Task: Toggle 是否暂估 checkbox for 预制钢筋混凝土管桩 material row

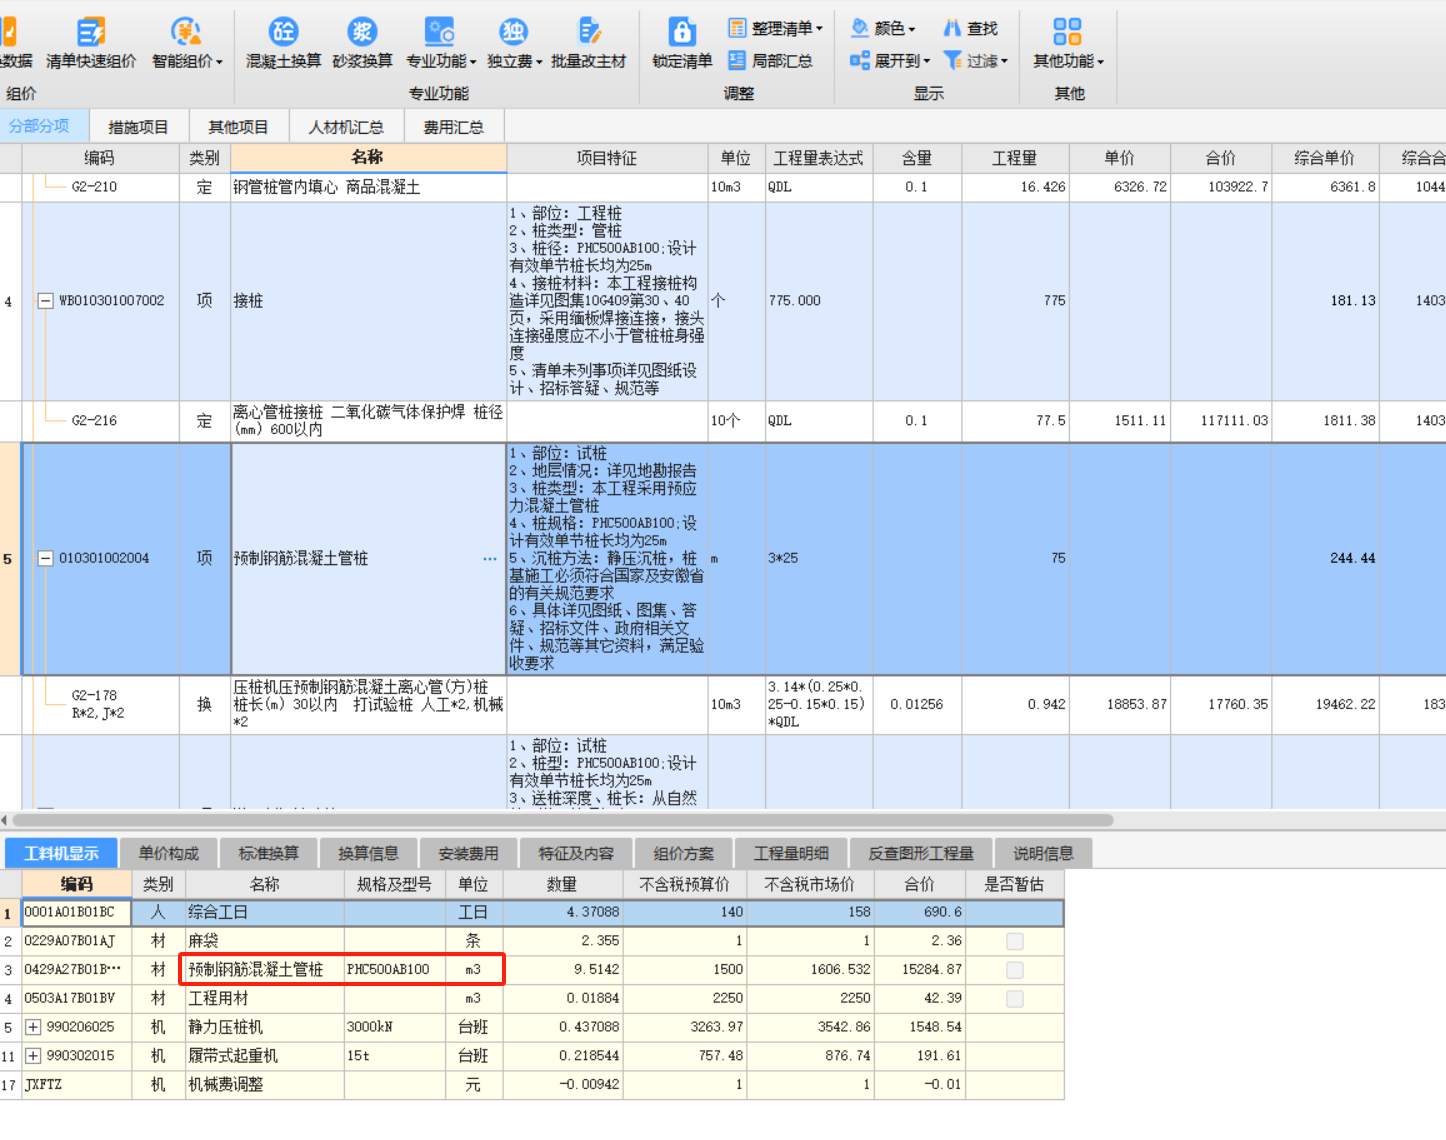Action: pyautogui.click(x=1014, y=970)
